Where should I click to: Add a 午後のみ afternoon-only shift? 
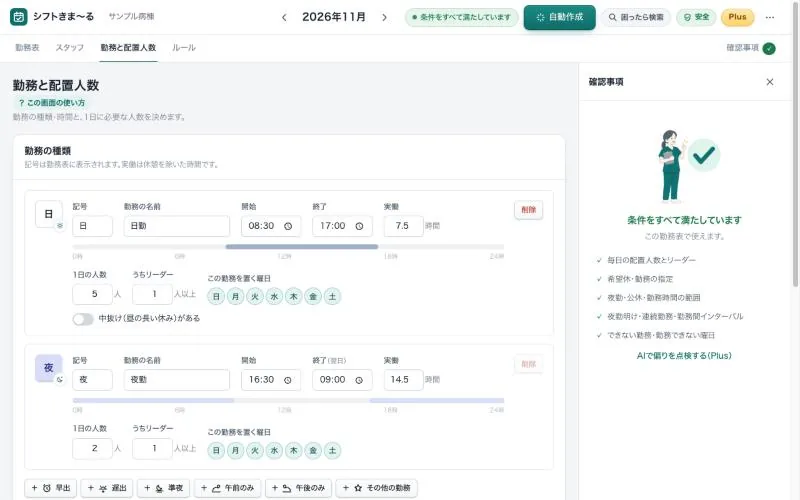[x=298, y=488]
